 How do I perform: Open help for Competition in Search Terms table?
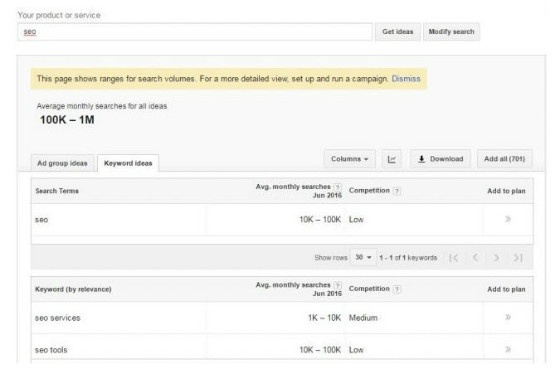point(396,191)
